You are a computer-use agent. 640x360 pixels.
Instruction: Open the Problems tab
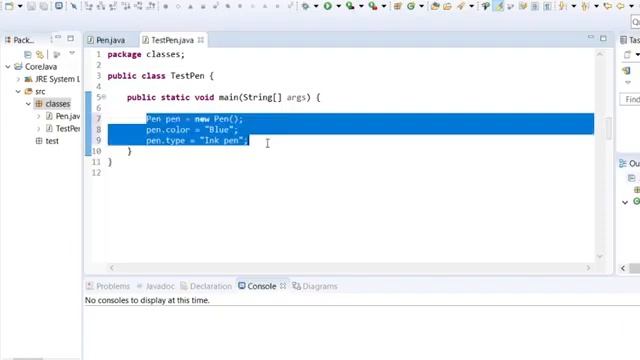pos(108,286)
